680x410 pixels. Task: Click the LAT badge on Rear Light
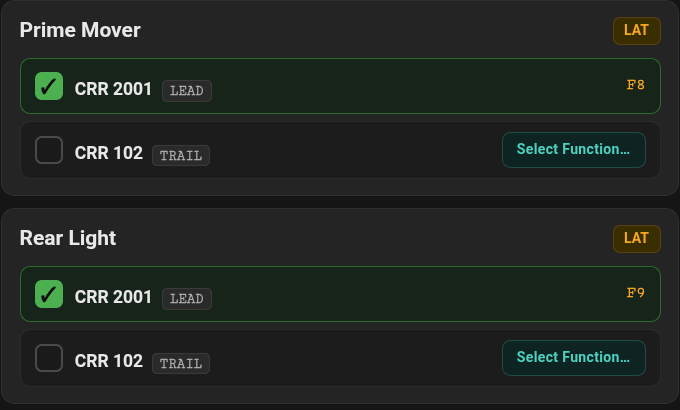click(x=637, y=239)
